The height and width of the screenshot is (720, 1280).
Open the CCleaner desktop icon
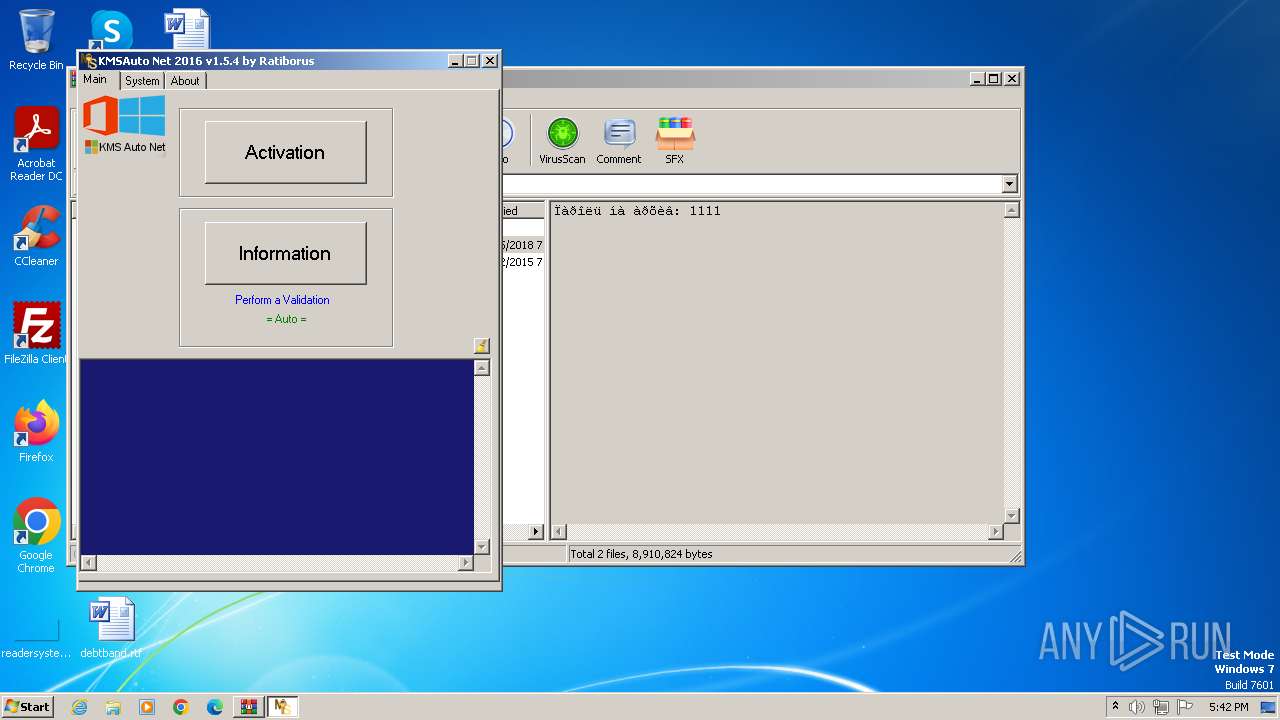point(36,236)
